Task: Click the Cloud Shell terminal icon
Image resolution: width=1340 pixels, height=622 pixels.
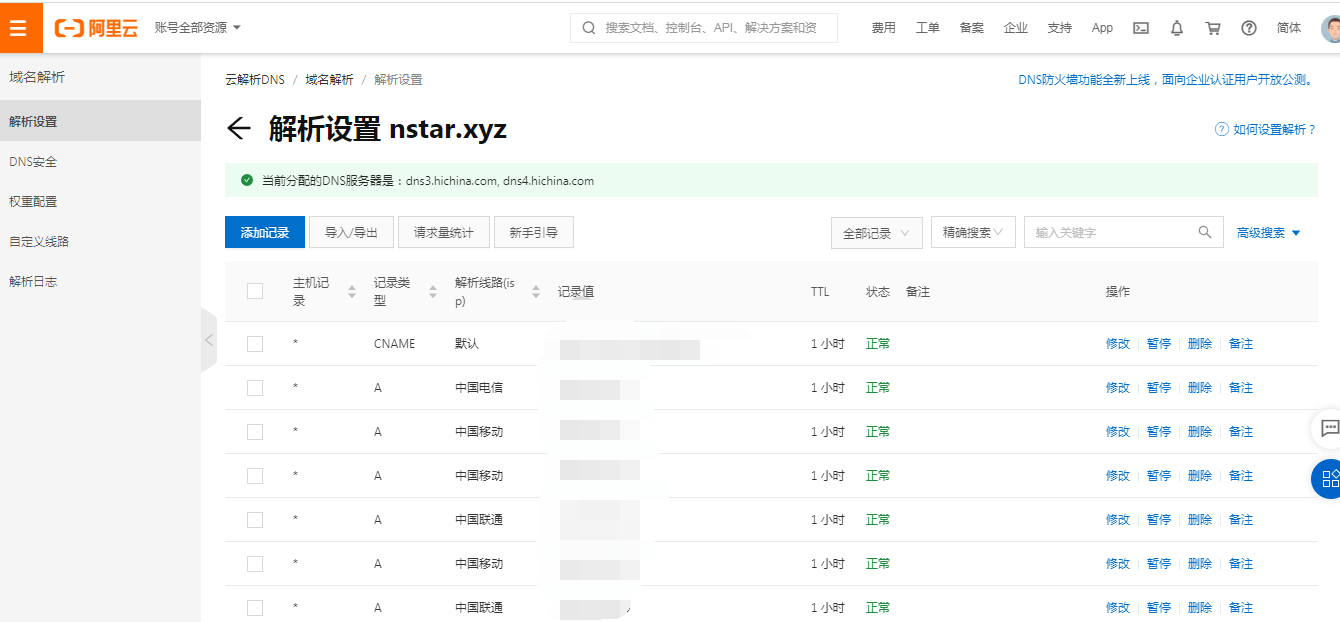Action: pyautogui.click(x=1140, y=28)
